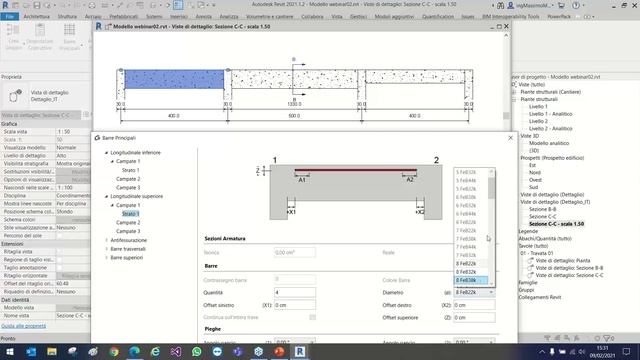Open Visual Studio from the taskbar

176,352
